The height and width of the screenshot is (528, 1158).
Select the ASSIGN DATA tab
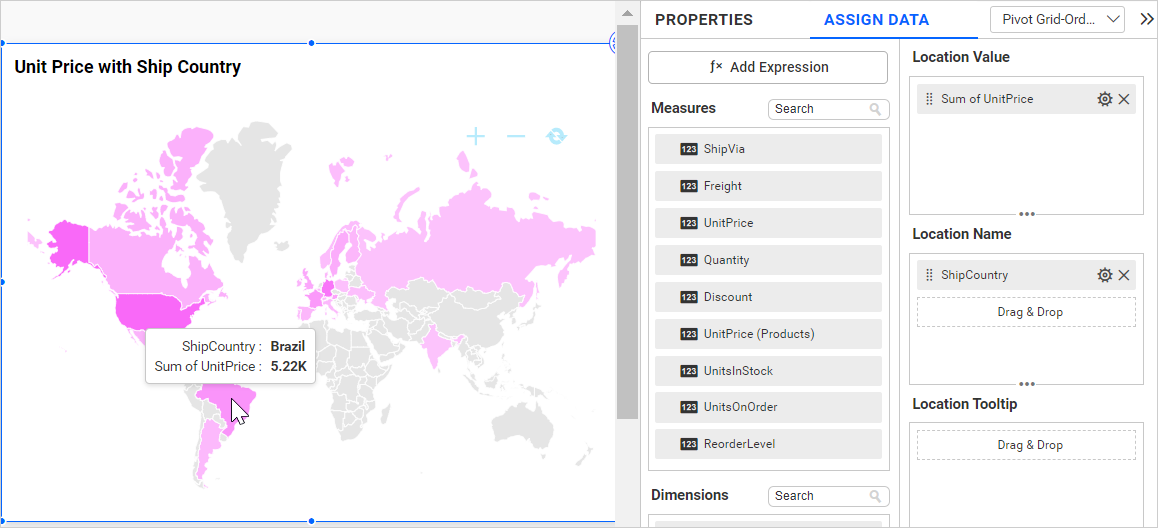point(876,20)
